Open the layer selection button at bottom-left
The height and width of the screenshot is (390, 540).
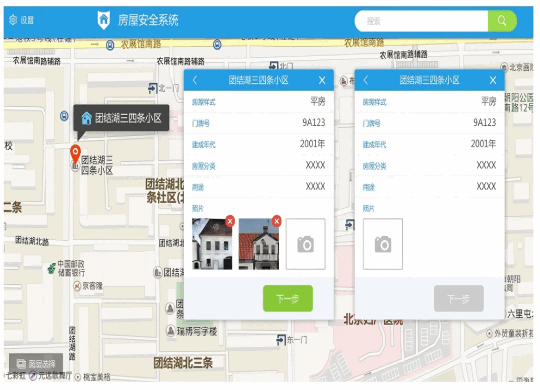[x=36, y=363]
